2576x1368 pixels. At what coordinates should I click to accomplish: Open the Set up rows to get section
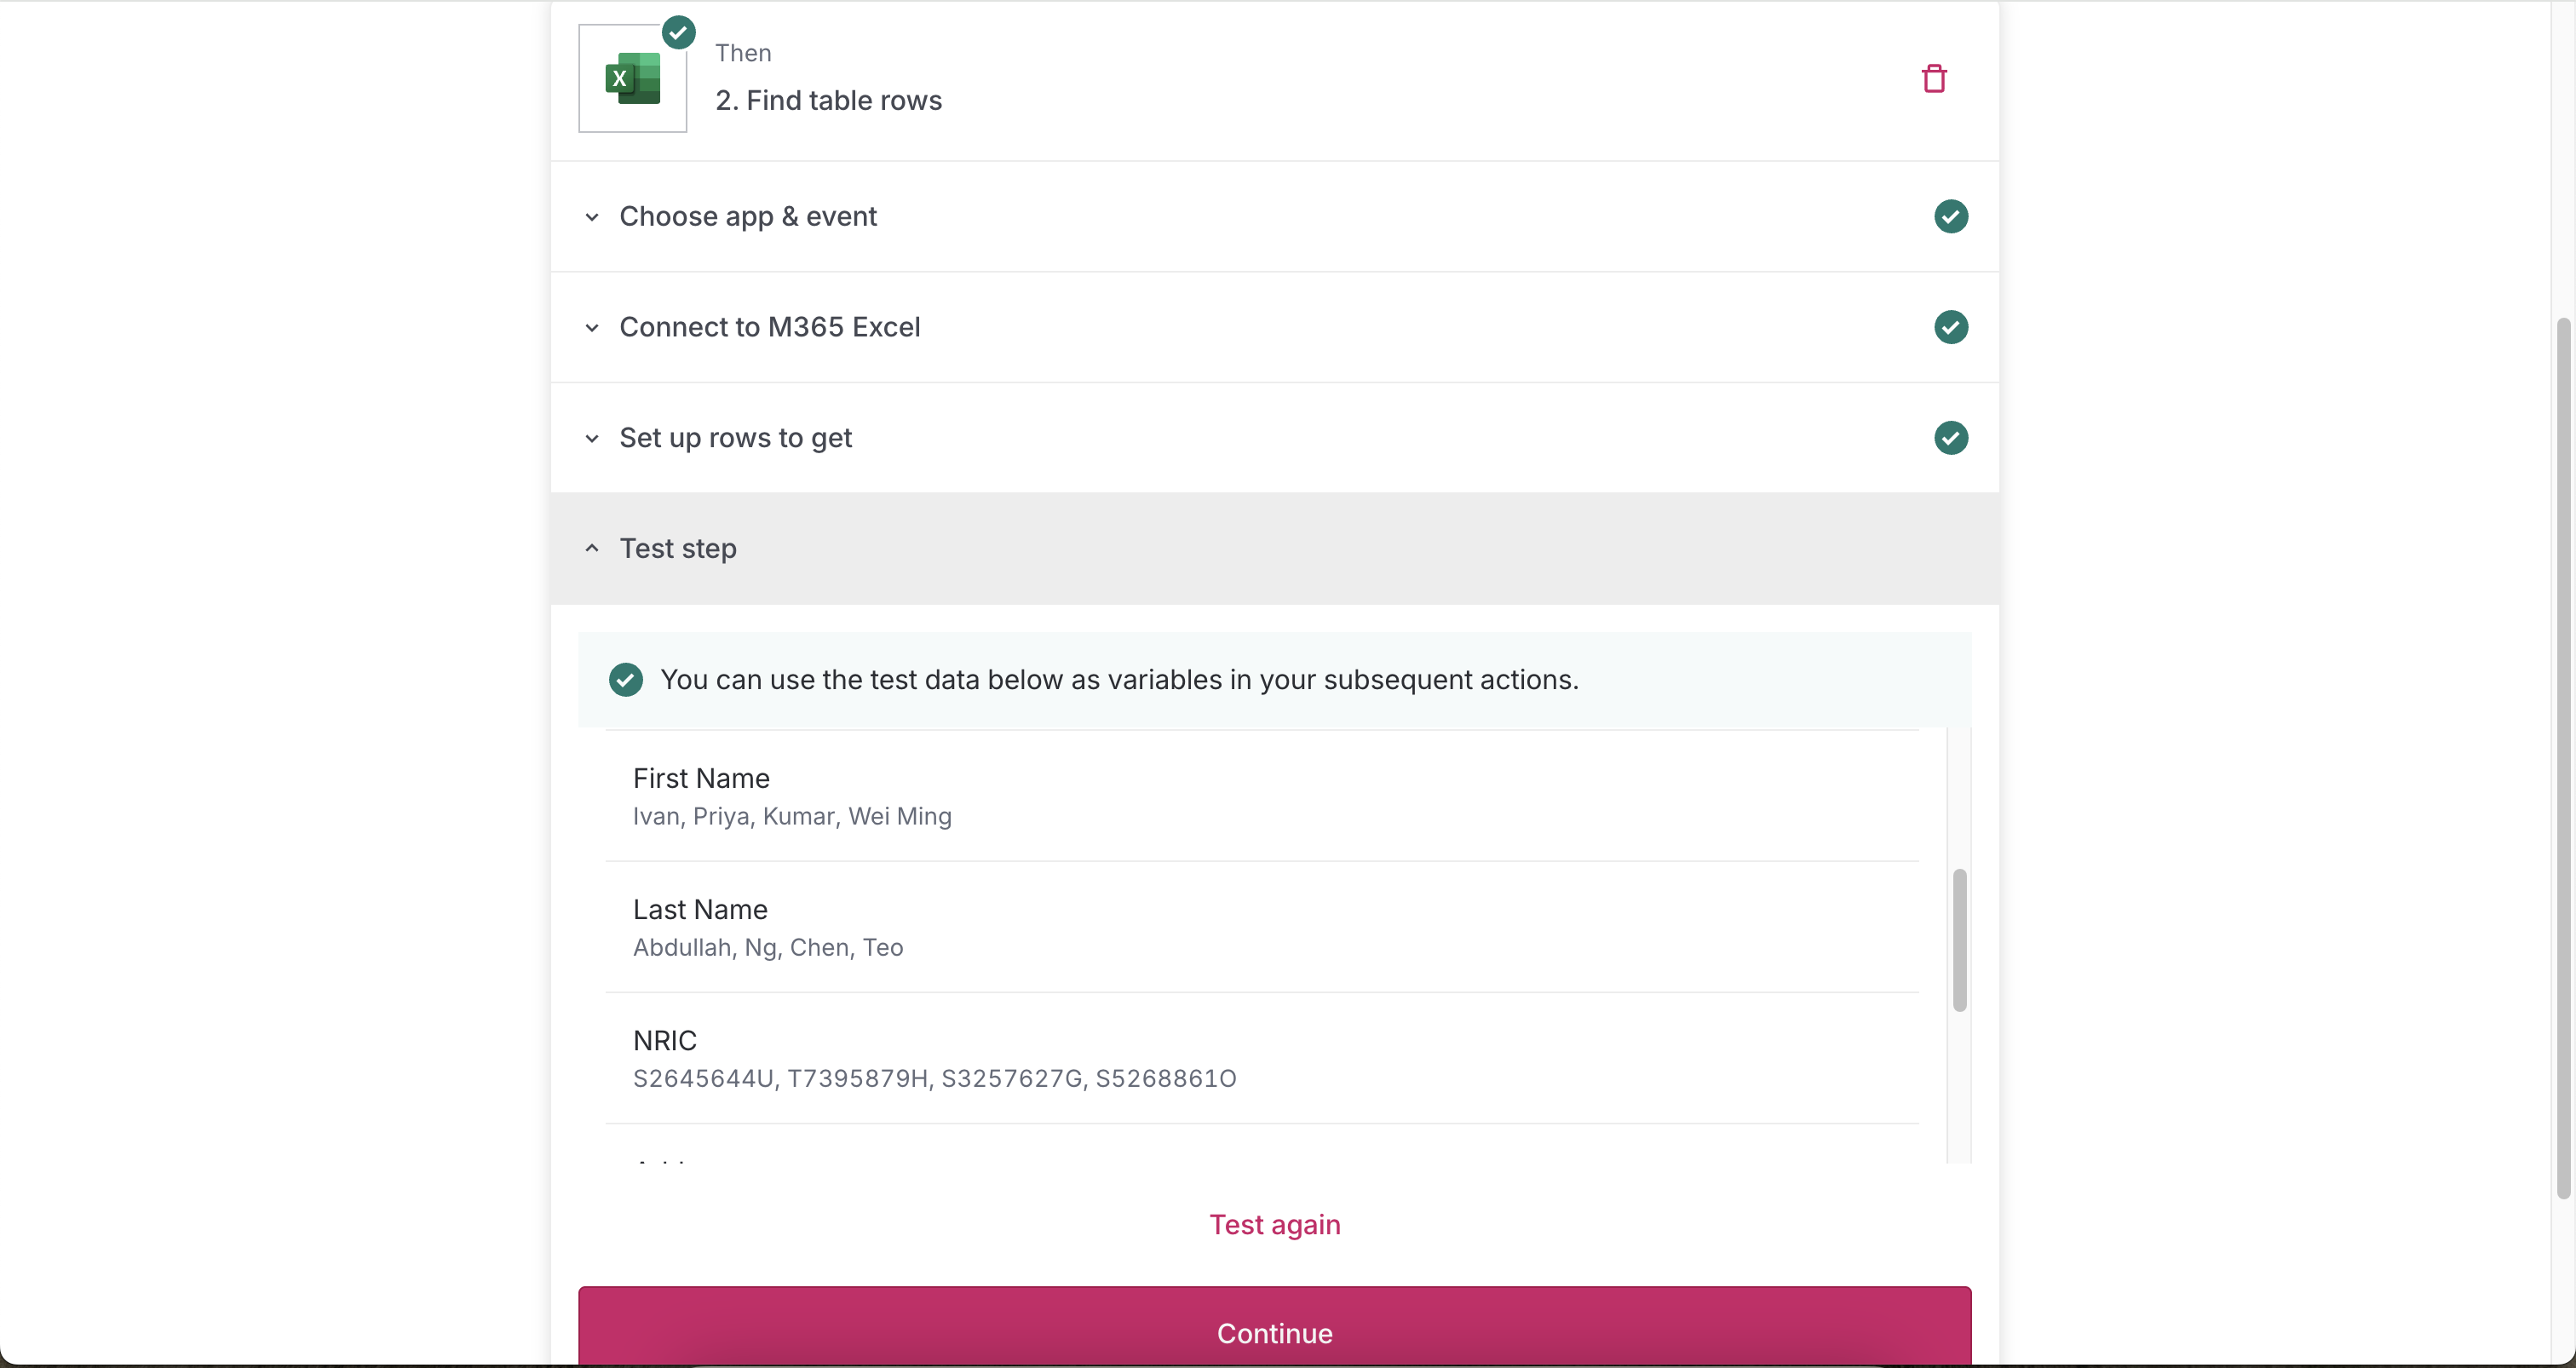tap(735, 438)
